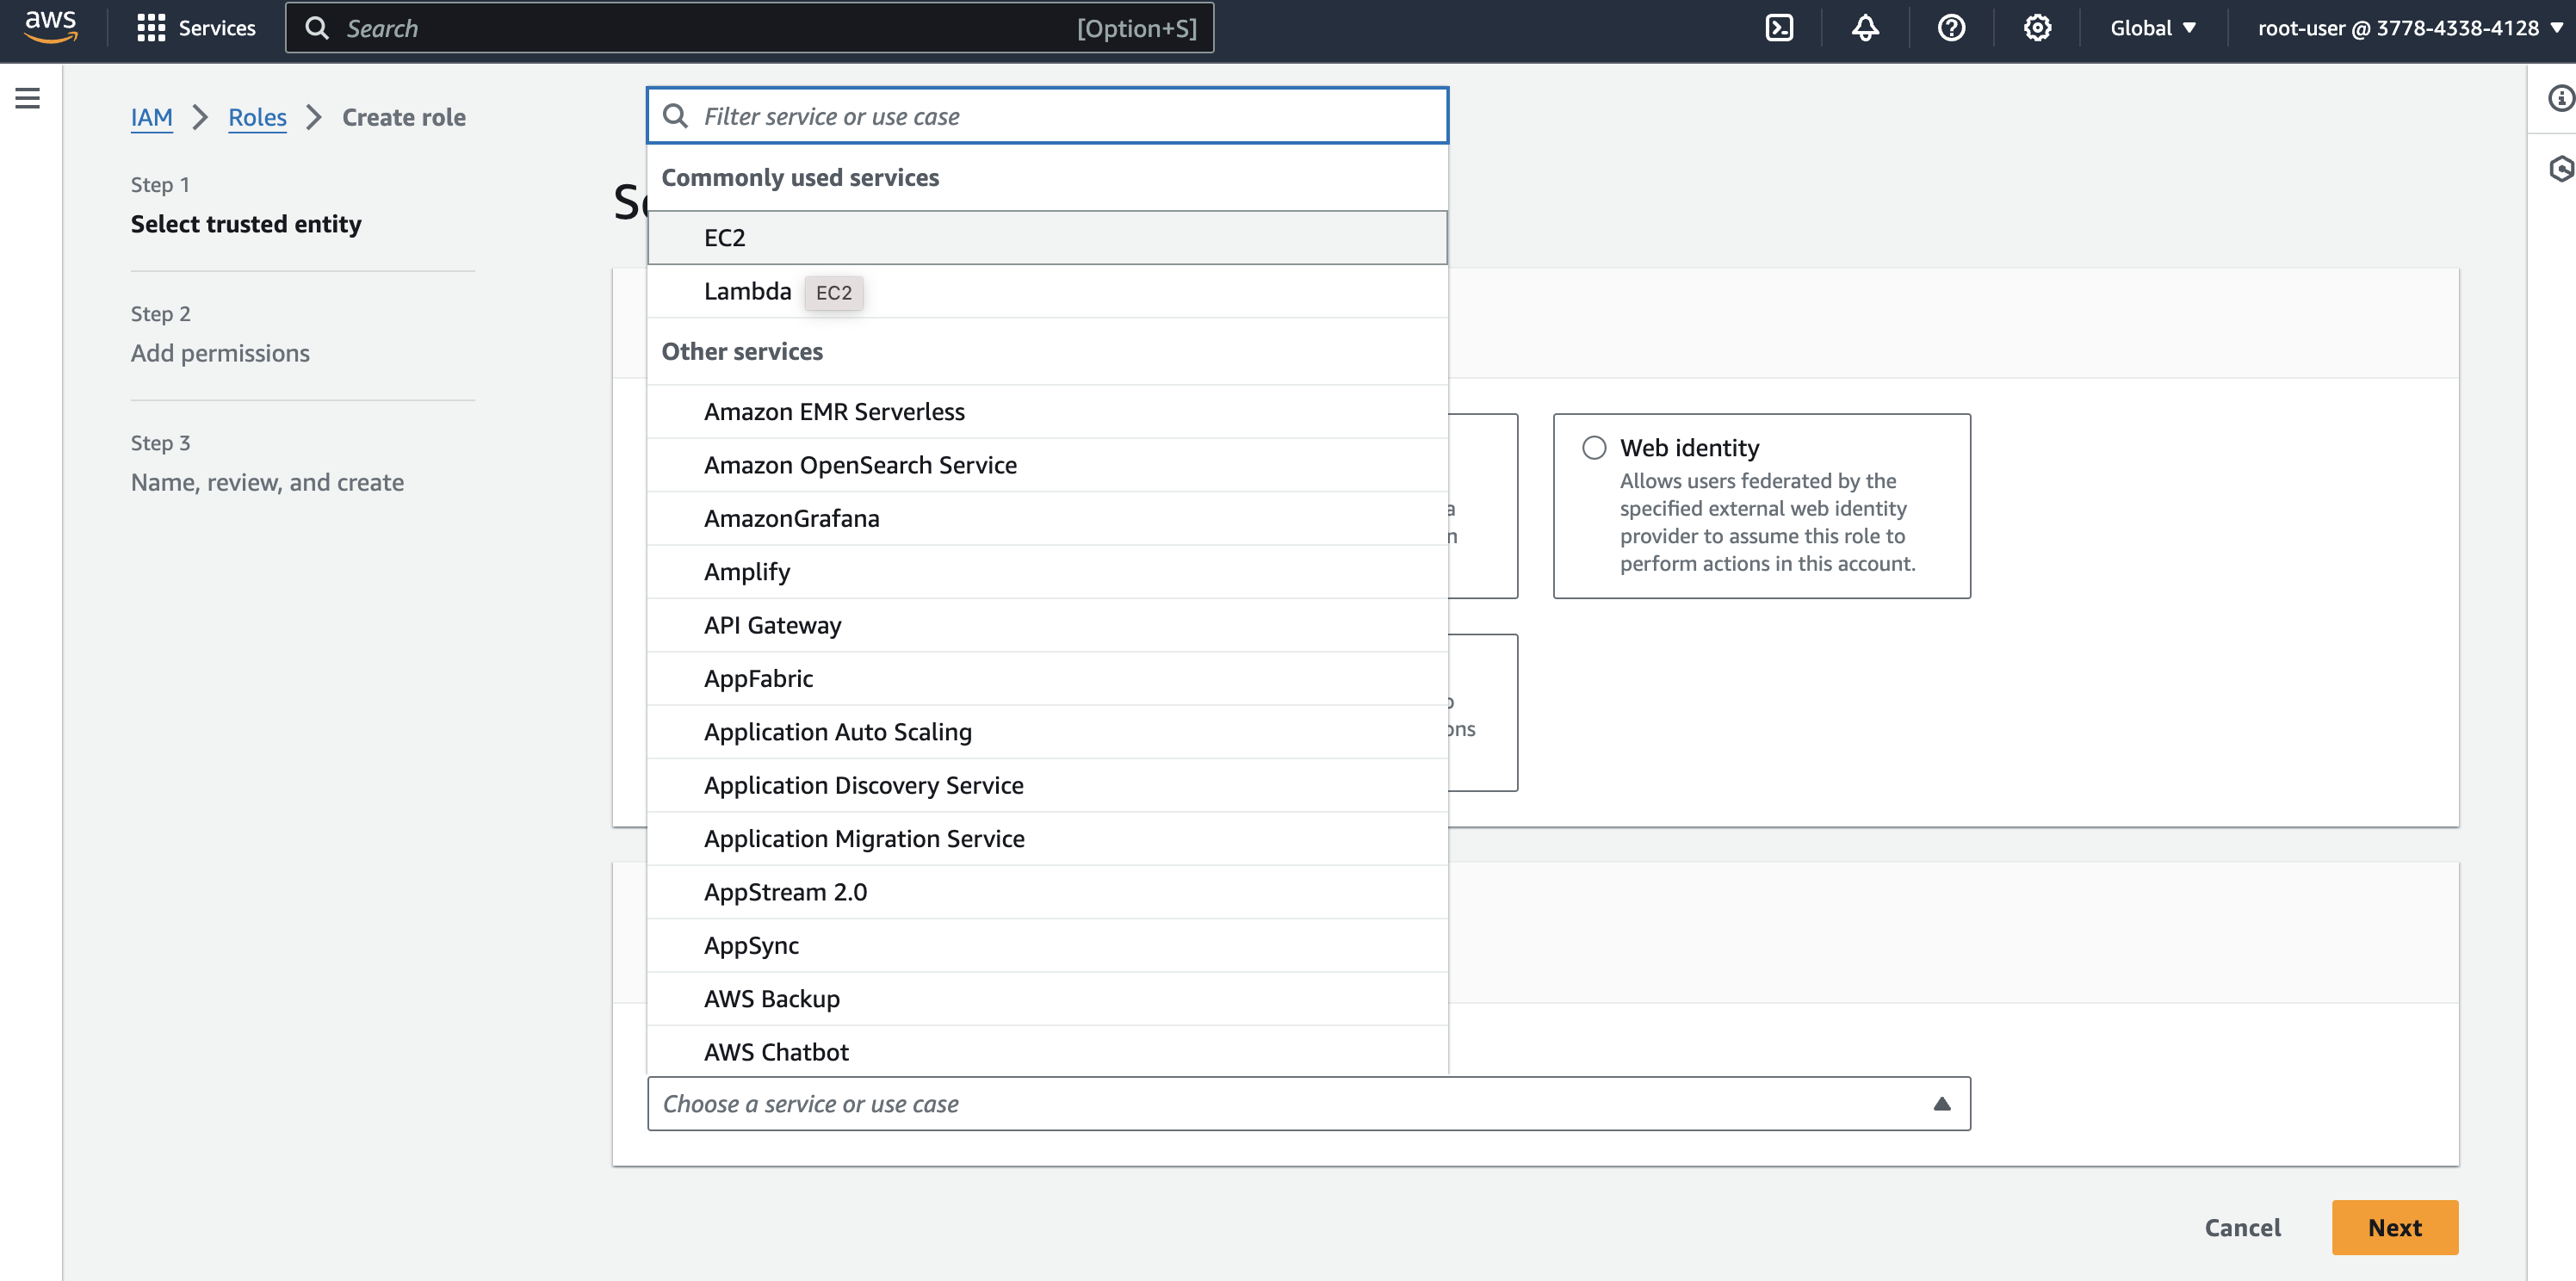Pick API Gateway from other services
The image size is (2576, 1281).
pyautogui.click(x=772, y=625)
